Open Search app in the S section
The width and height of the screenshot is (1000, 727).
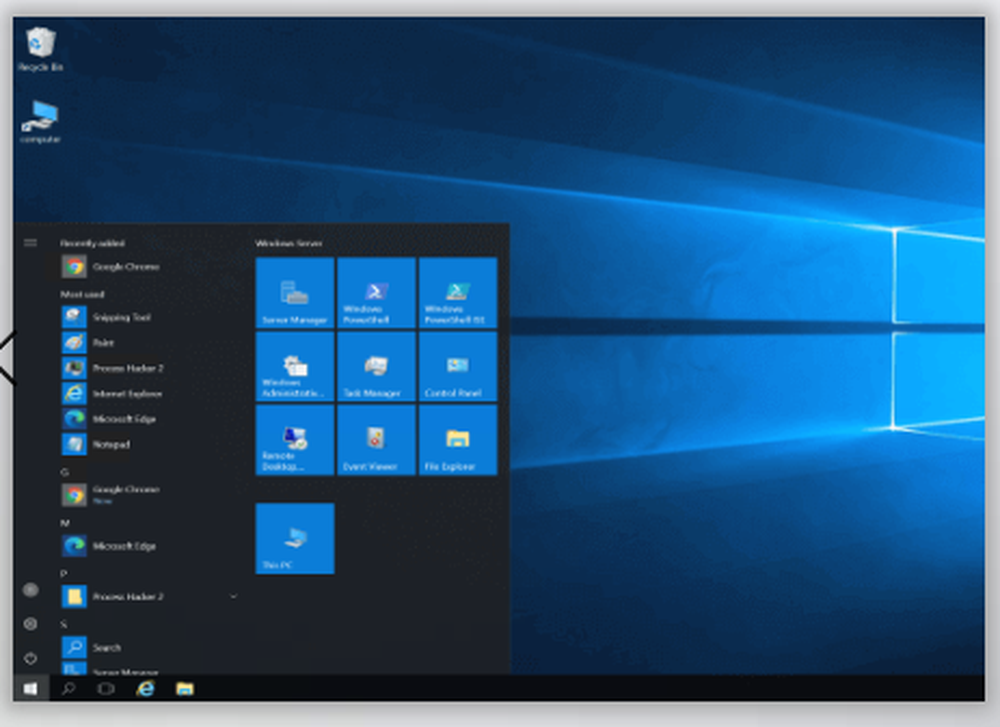tap(148, 647)
